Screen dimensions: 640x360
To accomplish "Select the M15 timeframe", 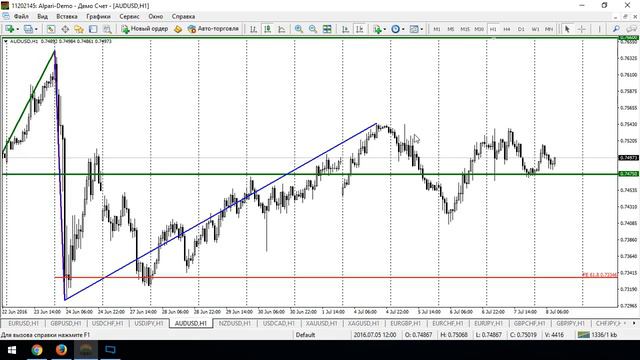I will (x=465, y=29).
